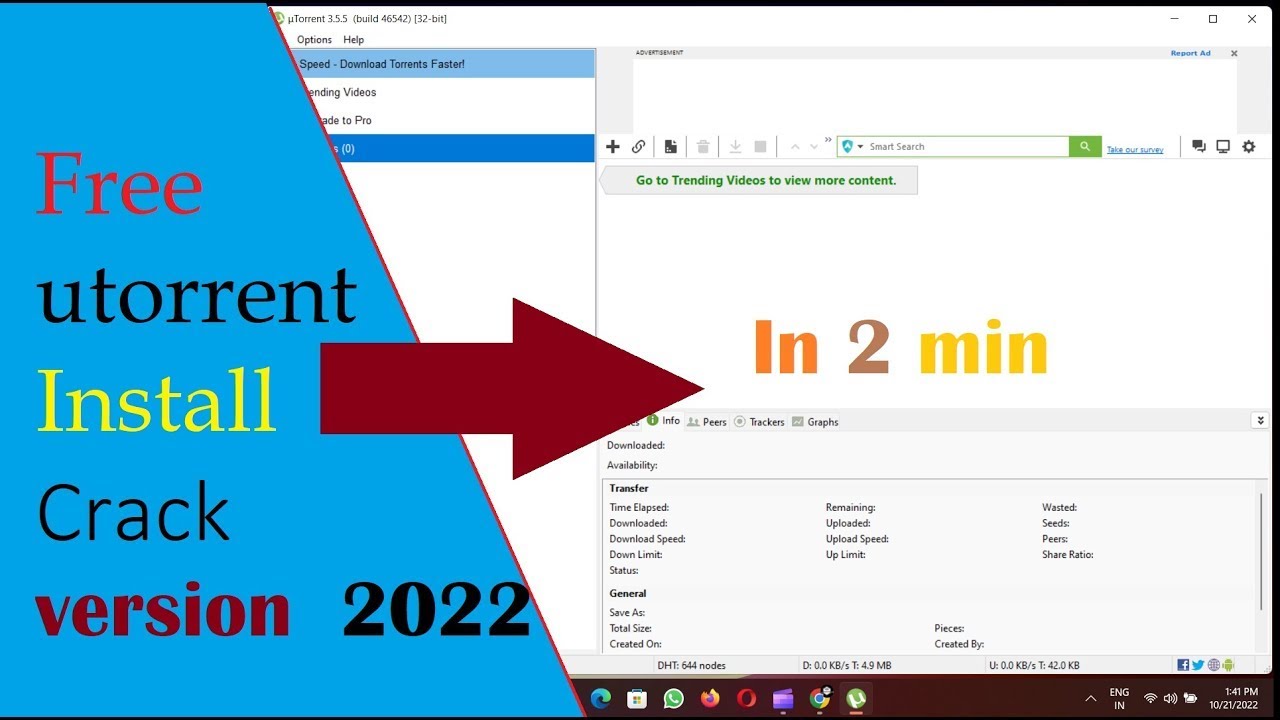Expand the toolbar overflow chevrons

point(828,140)
